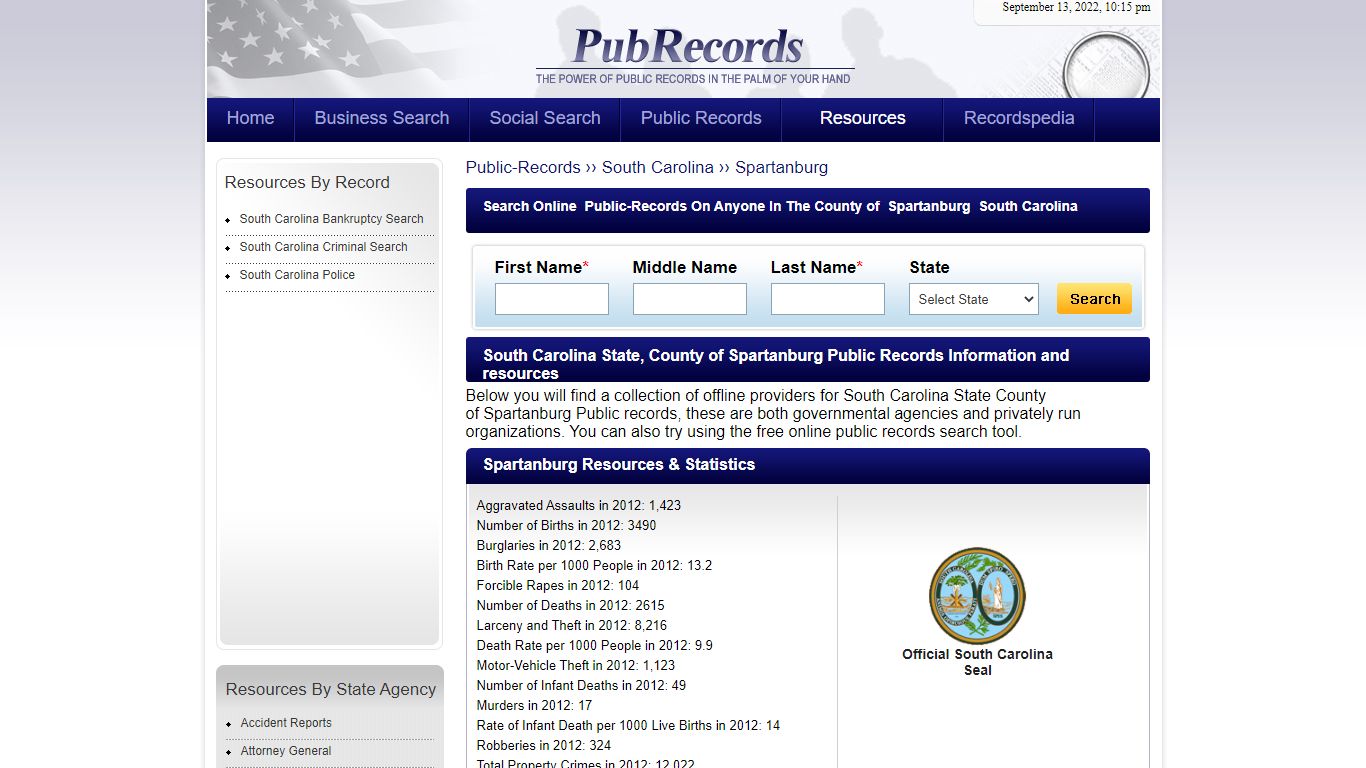Click Birth Rate per 1000 People text

click(x=595, y=566)
